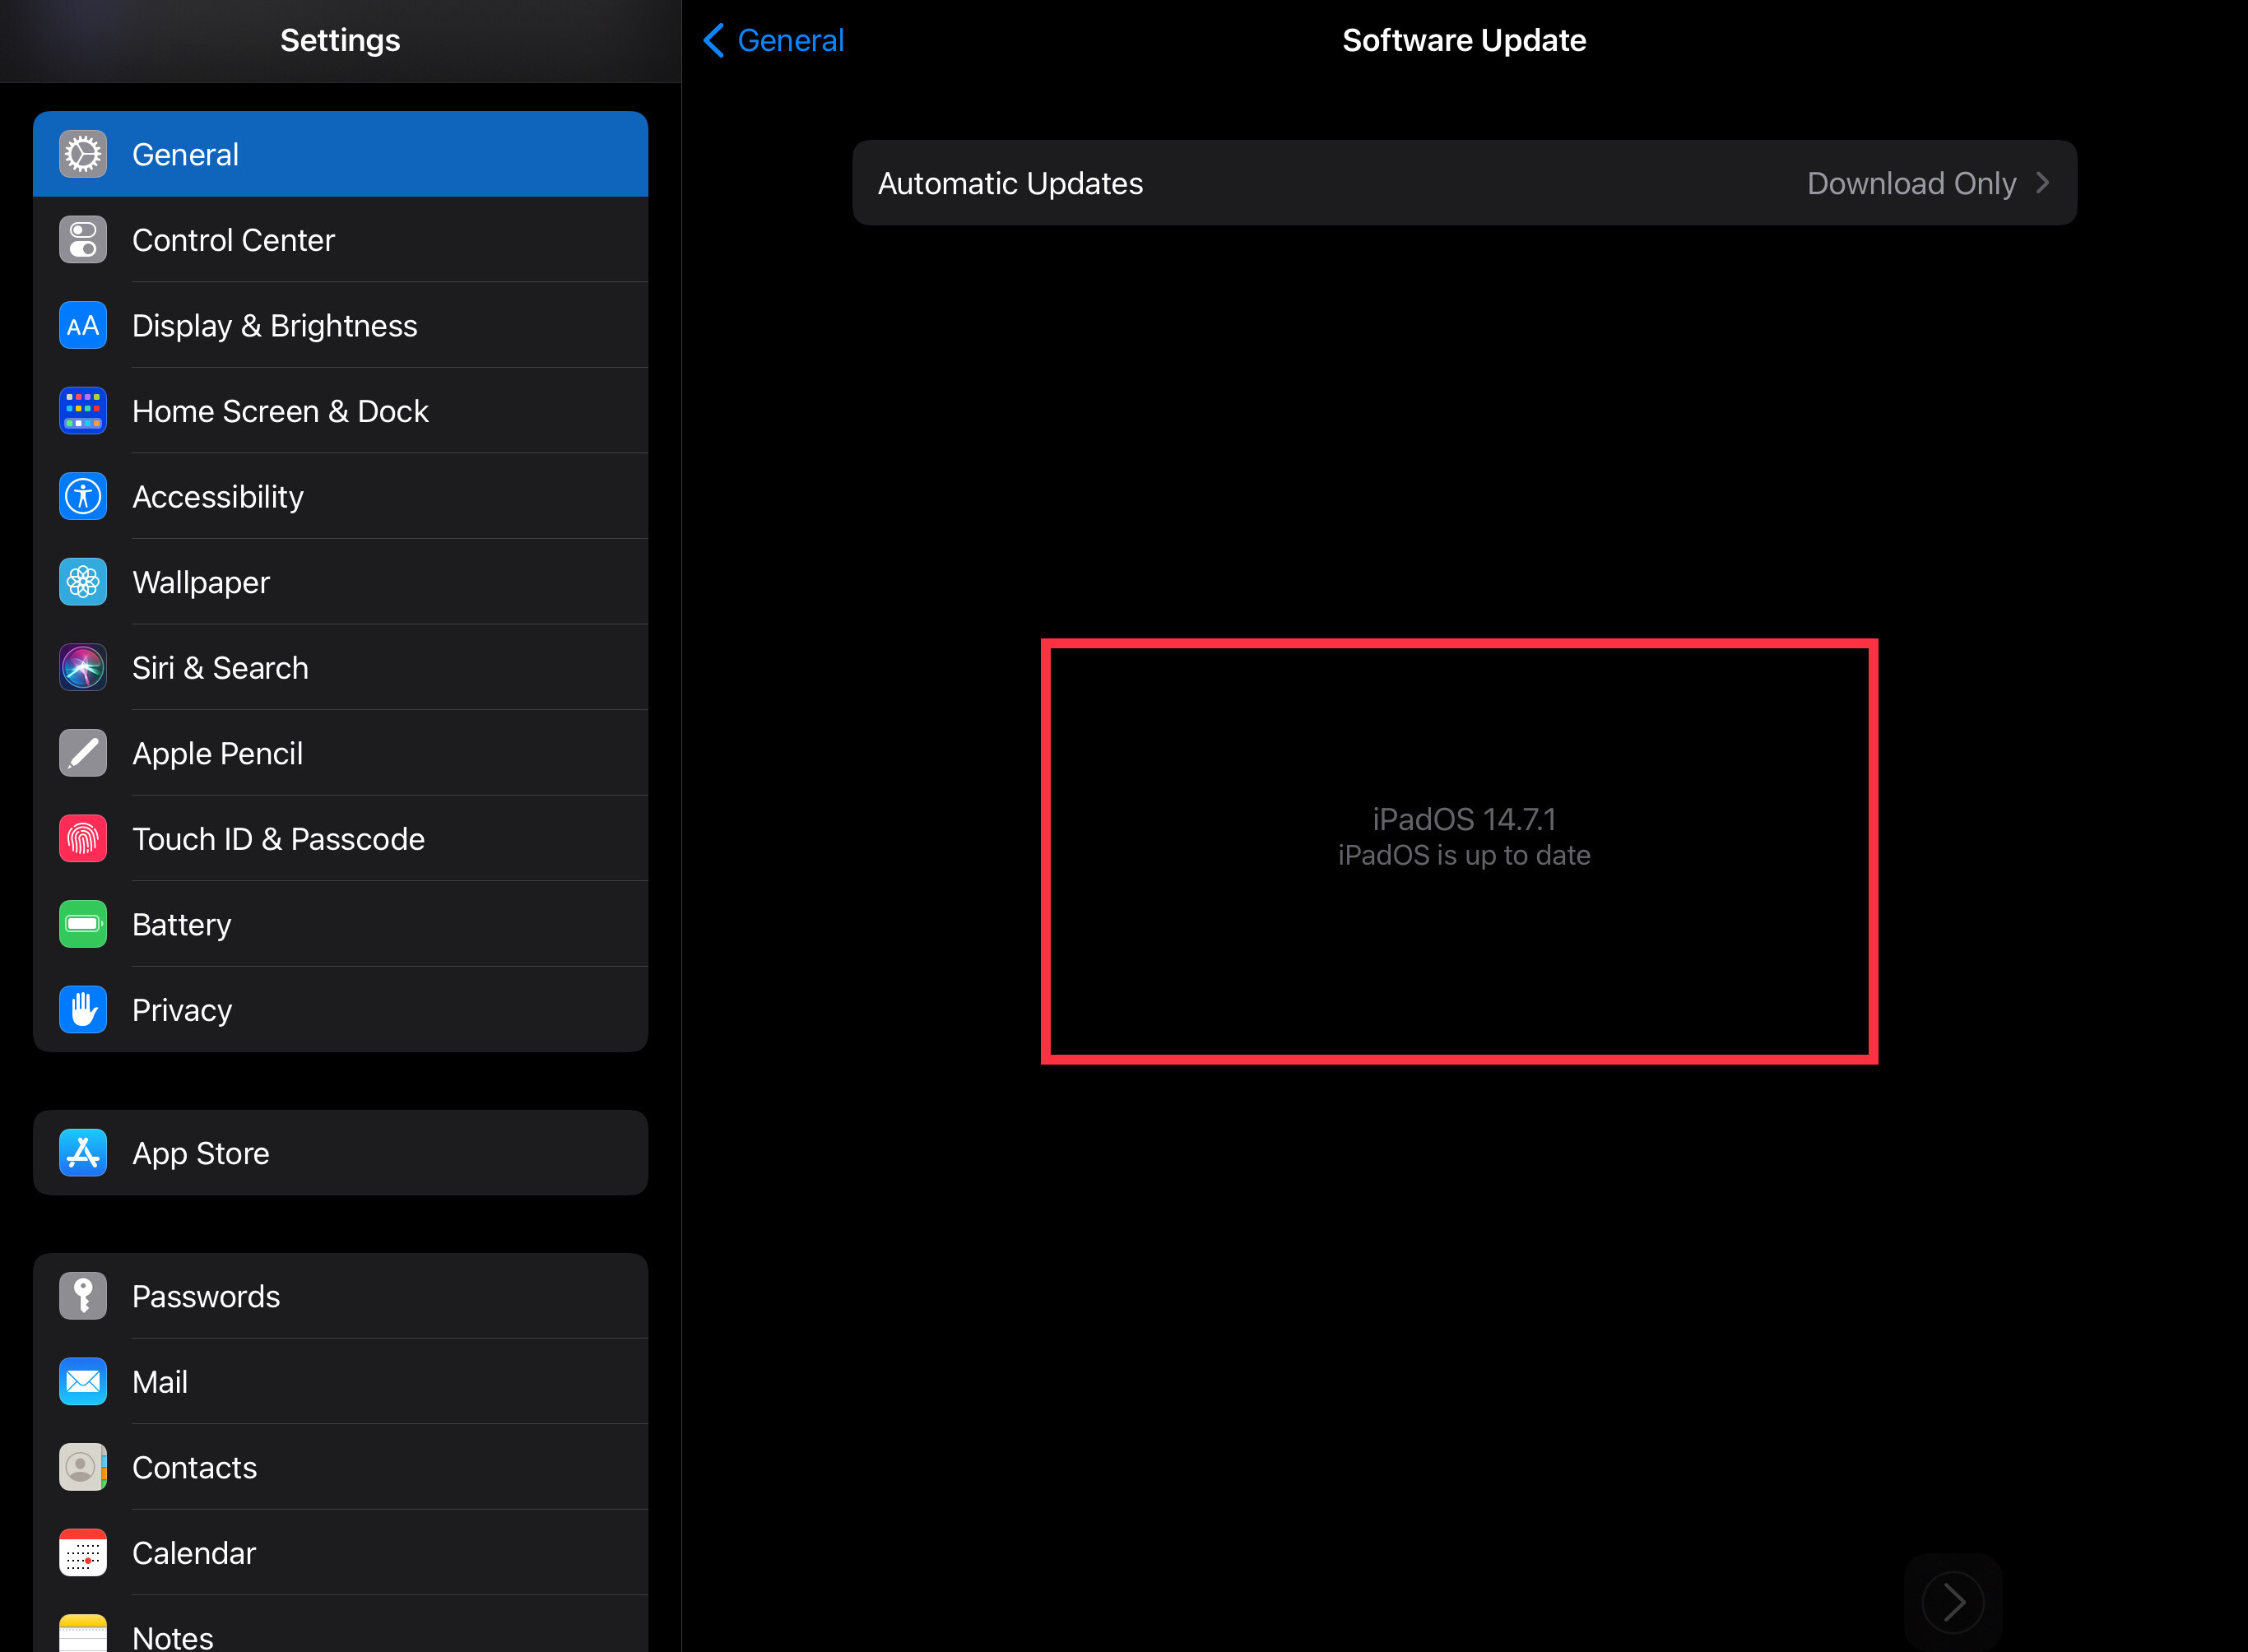Open the Automatic Updates setting

[1464, 183]
